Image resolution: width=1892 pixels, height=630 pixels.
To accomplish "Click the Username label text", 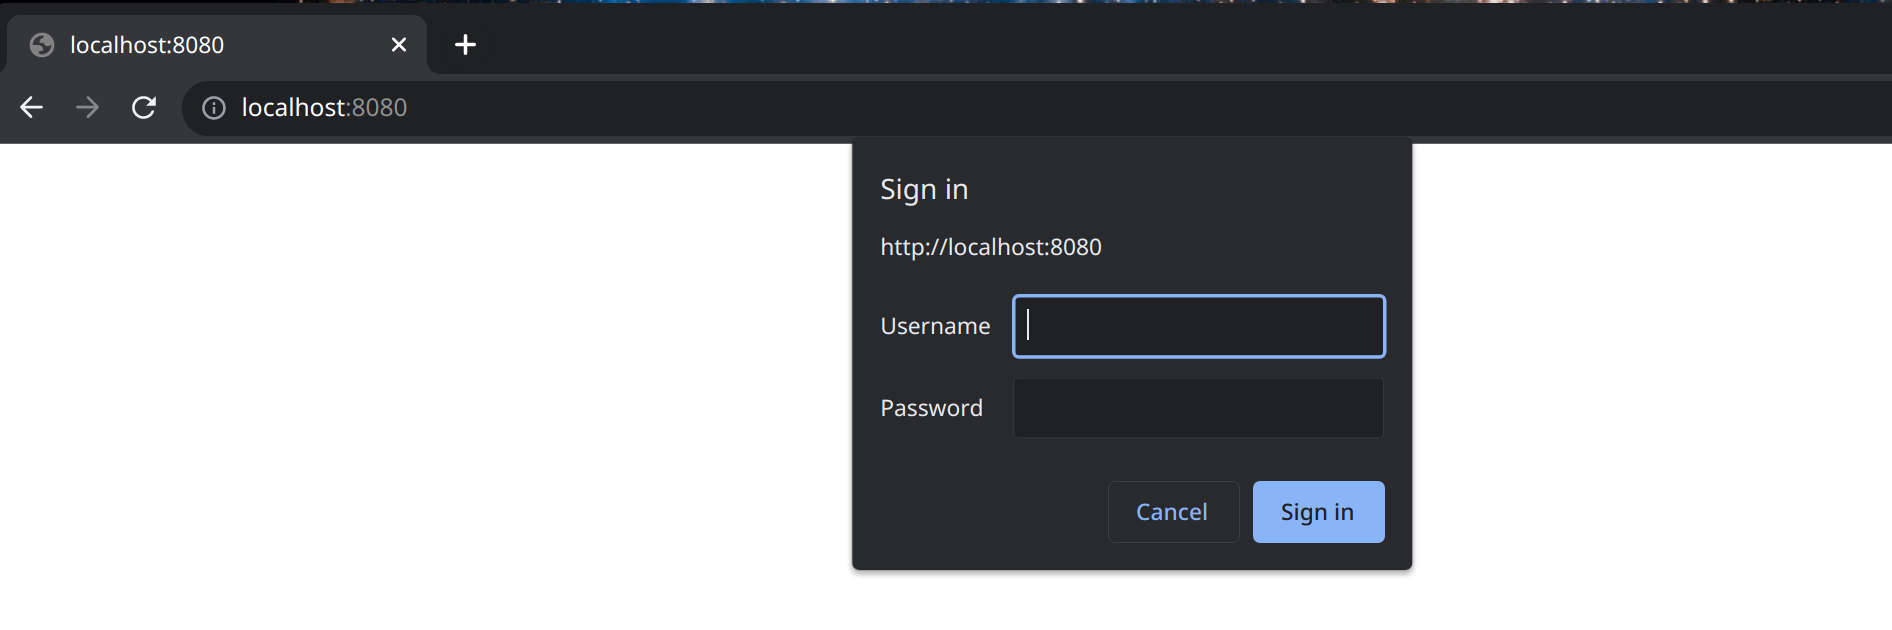I will point(935,326).
